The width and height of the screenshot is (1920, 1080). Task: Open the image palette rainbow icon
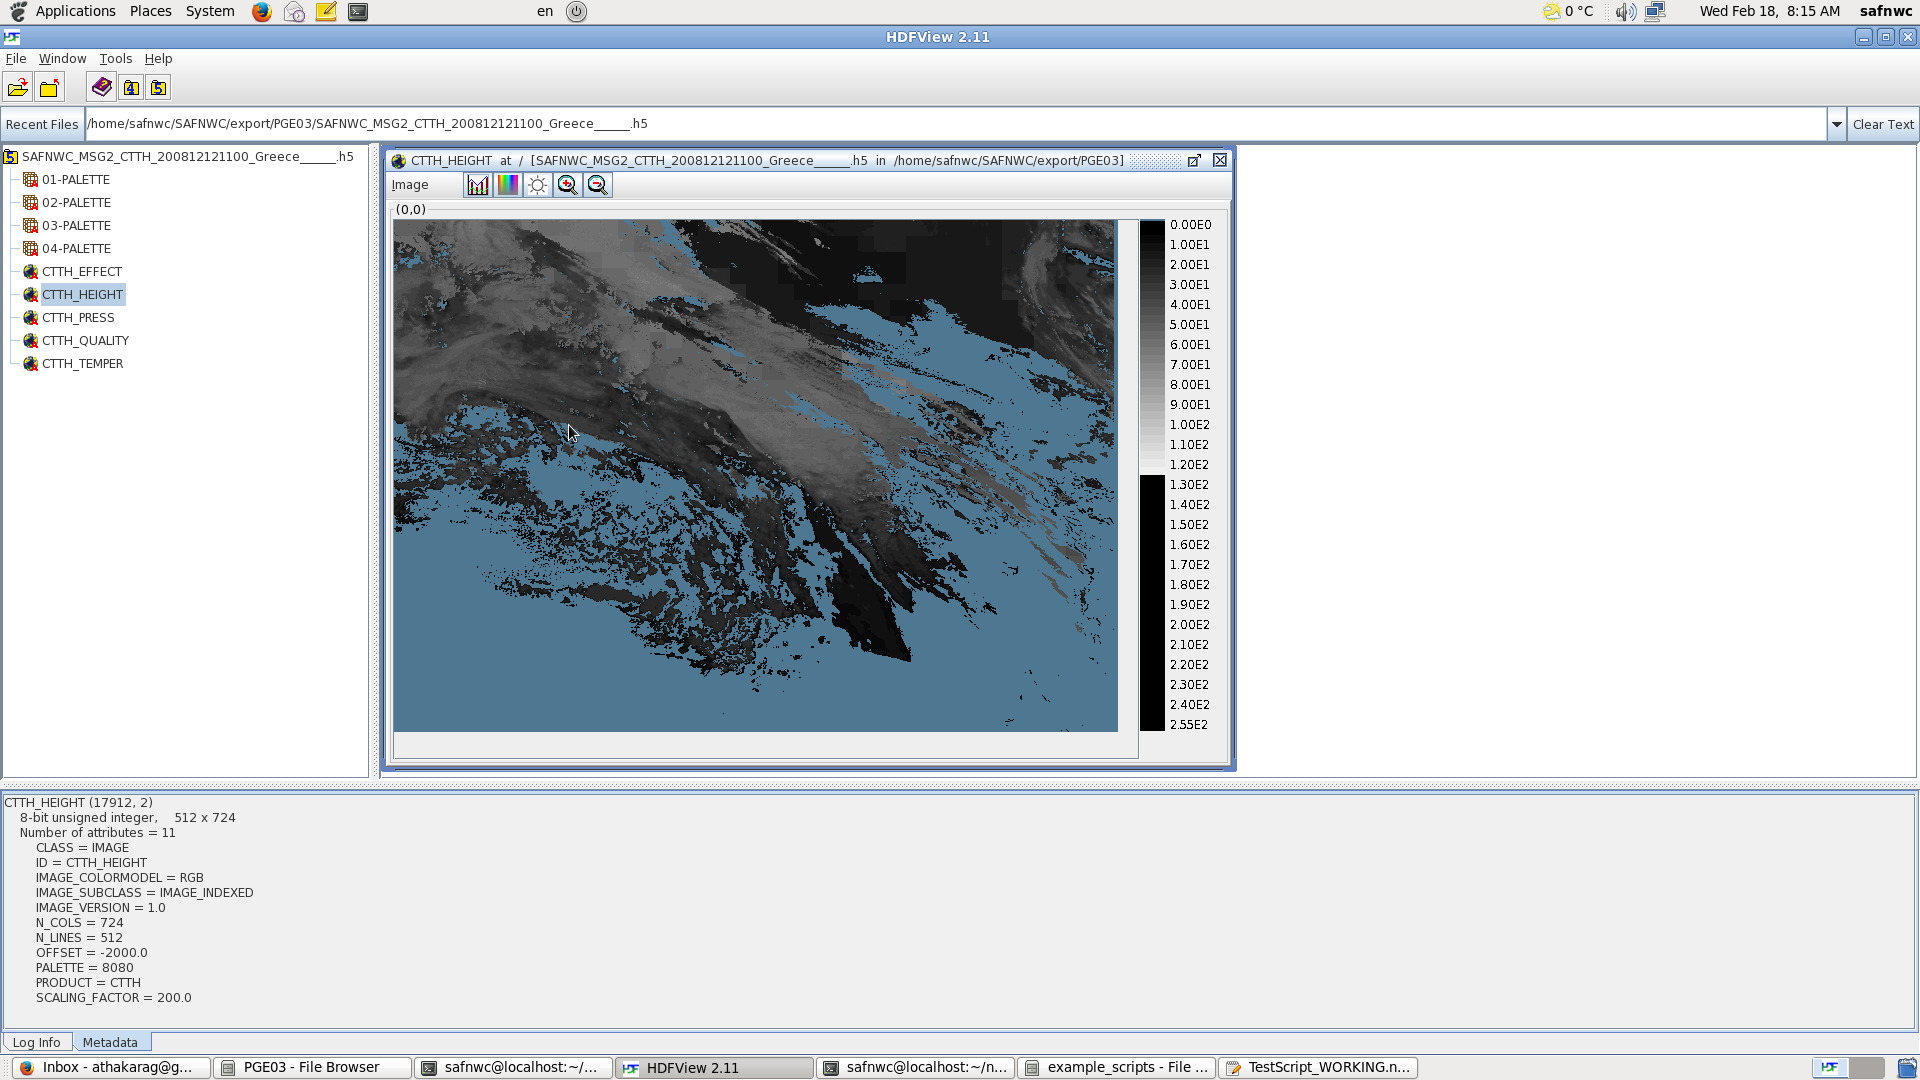coord(508,185)
